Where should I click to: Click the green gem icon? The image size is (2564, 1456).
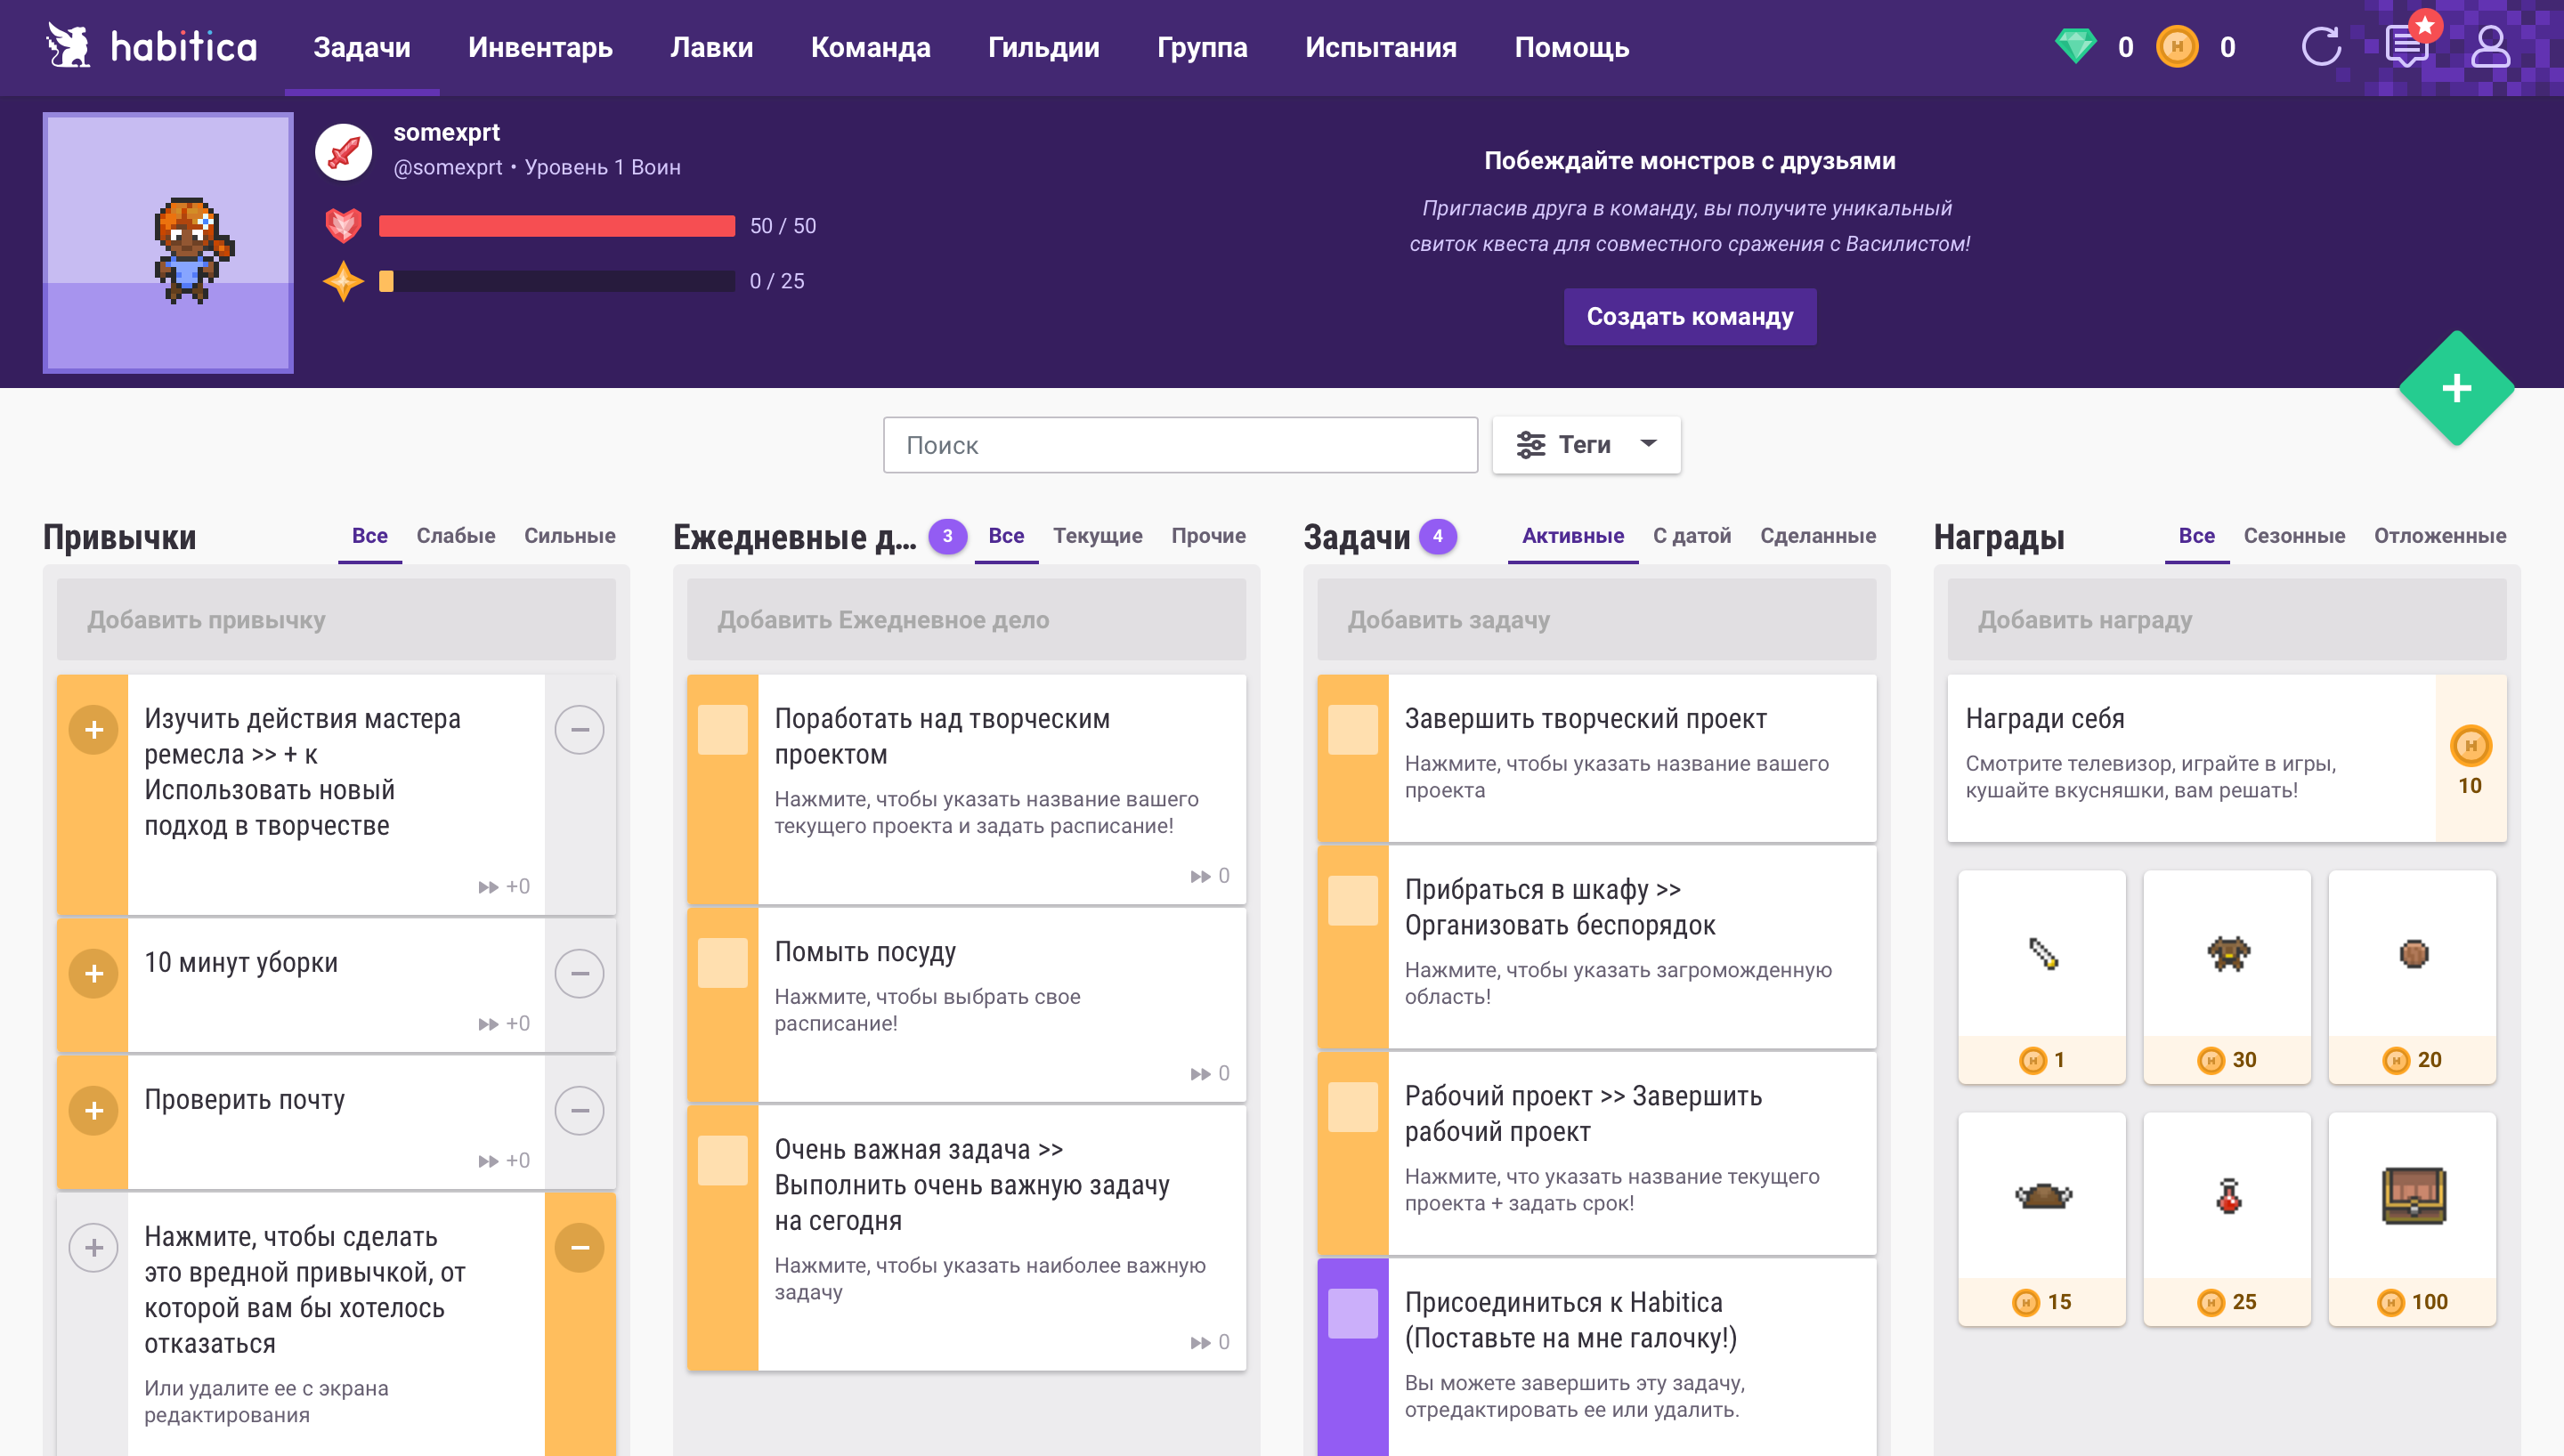click(2075, 47)
